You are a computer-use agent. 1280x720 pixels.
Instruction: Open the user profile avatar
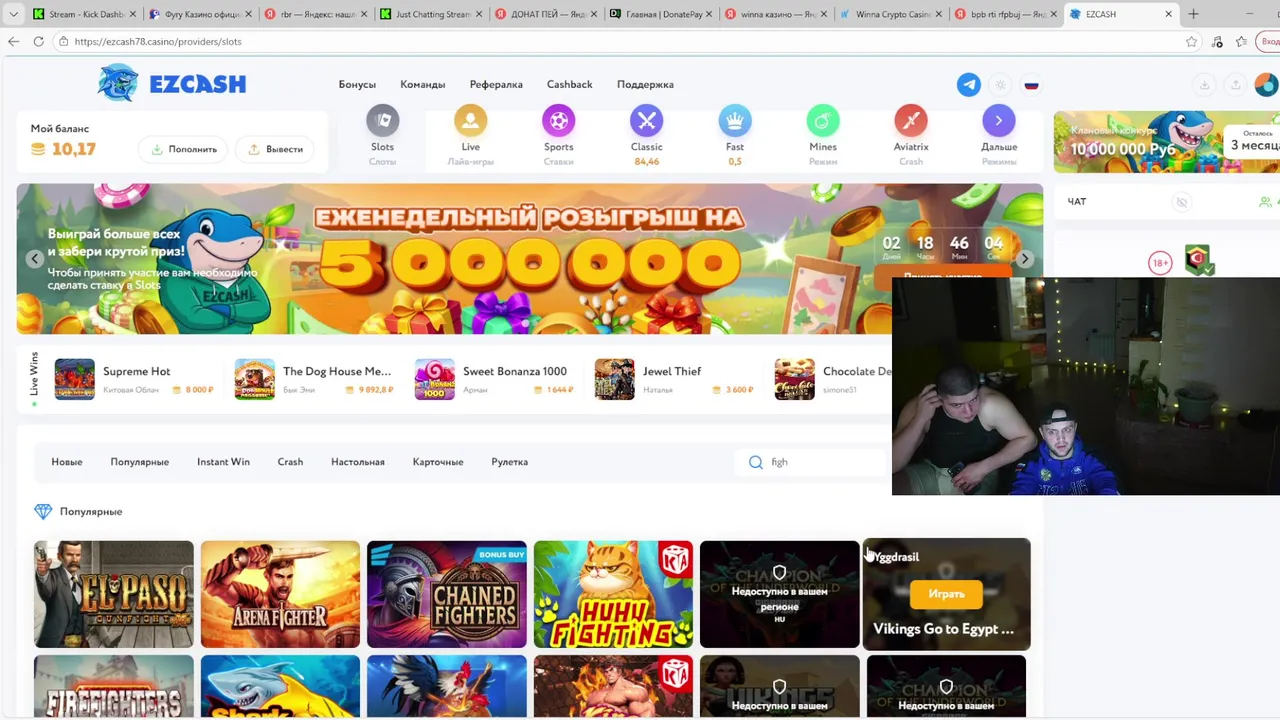[1266, 85]
